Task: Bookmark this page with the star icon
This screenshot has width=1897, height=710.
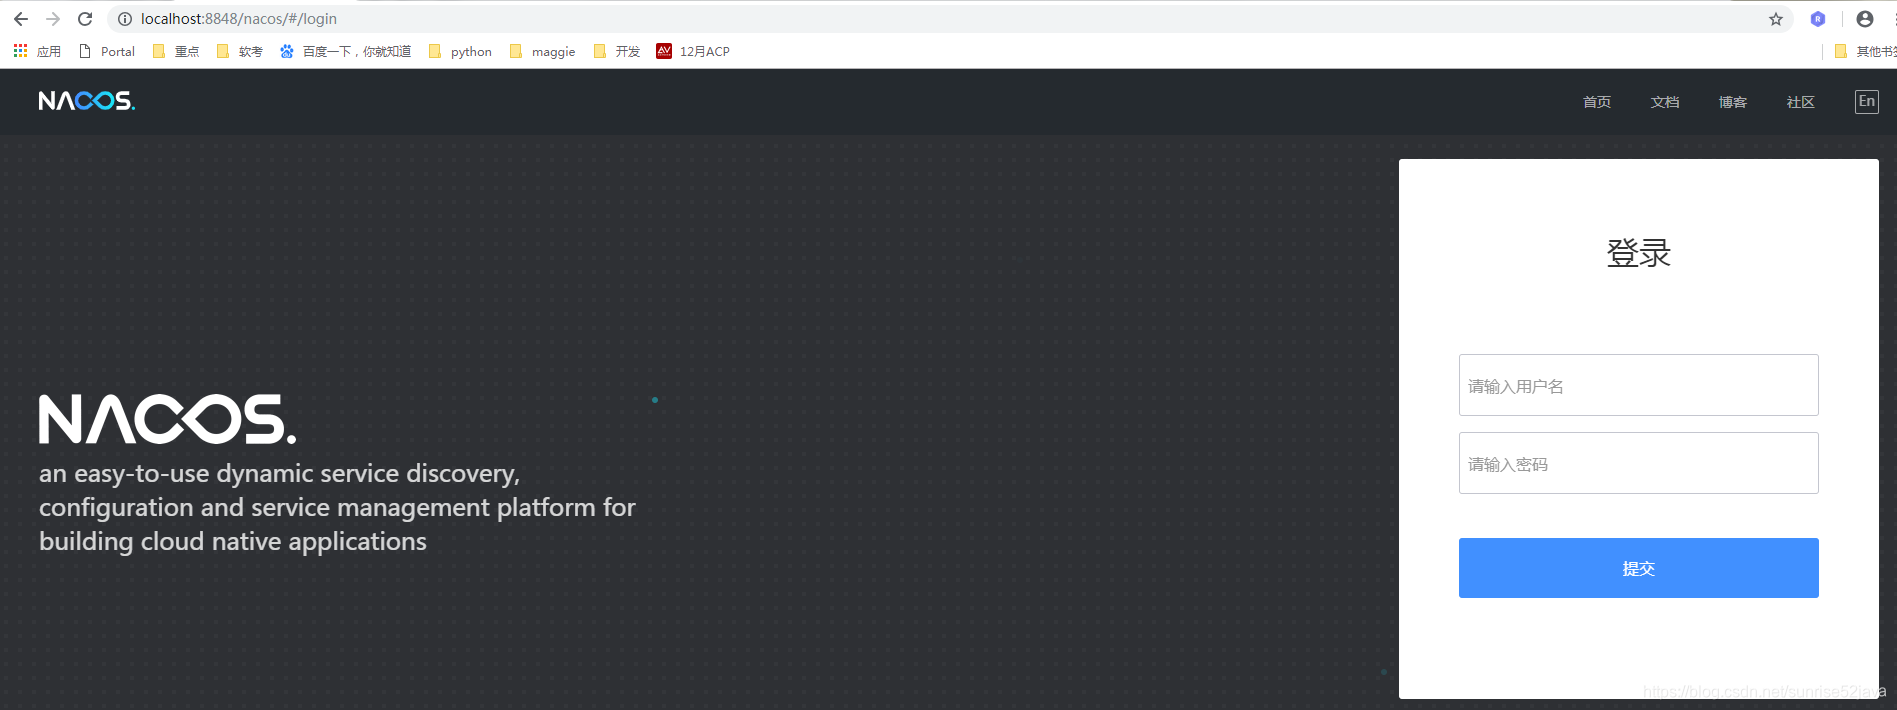Action: tap(1776, 19)
